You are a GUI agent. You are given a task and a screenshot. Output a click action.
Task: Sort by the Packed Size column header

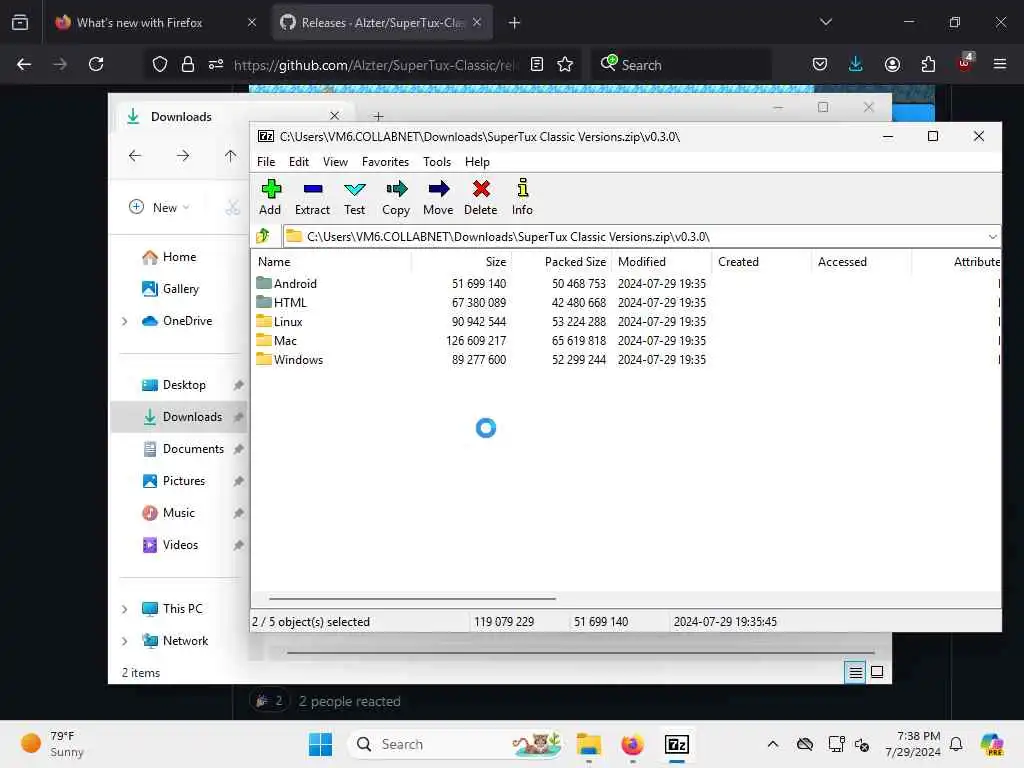tap(562, 262)
